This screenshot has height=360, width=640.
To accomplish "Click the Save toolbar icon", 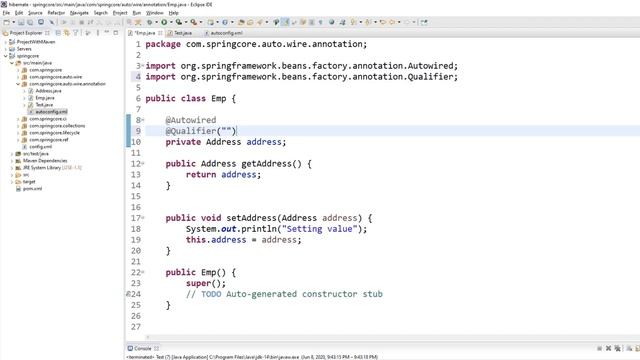I will (21, 22).
